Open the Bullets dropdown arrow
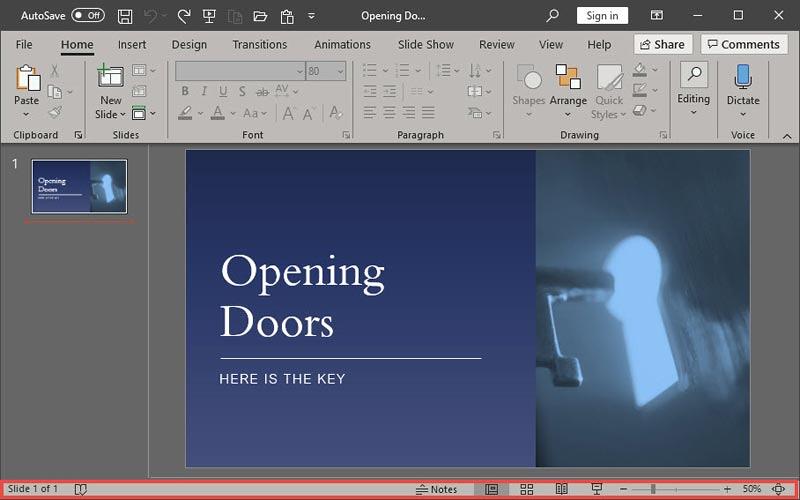 pyautogui.click(x=386, y=70)
